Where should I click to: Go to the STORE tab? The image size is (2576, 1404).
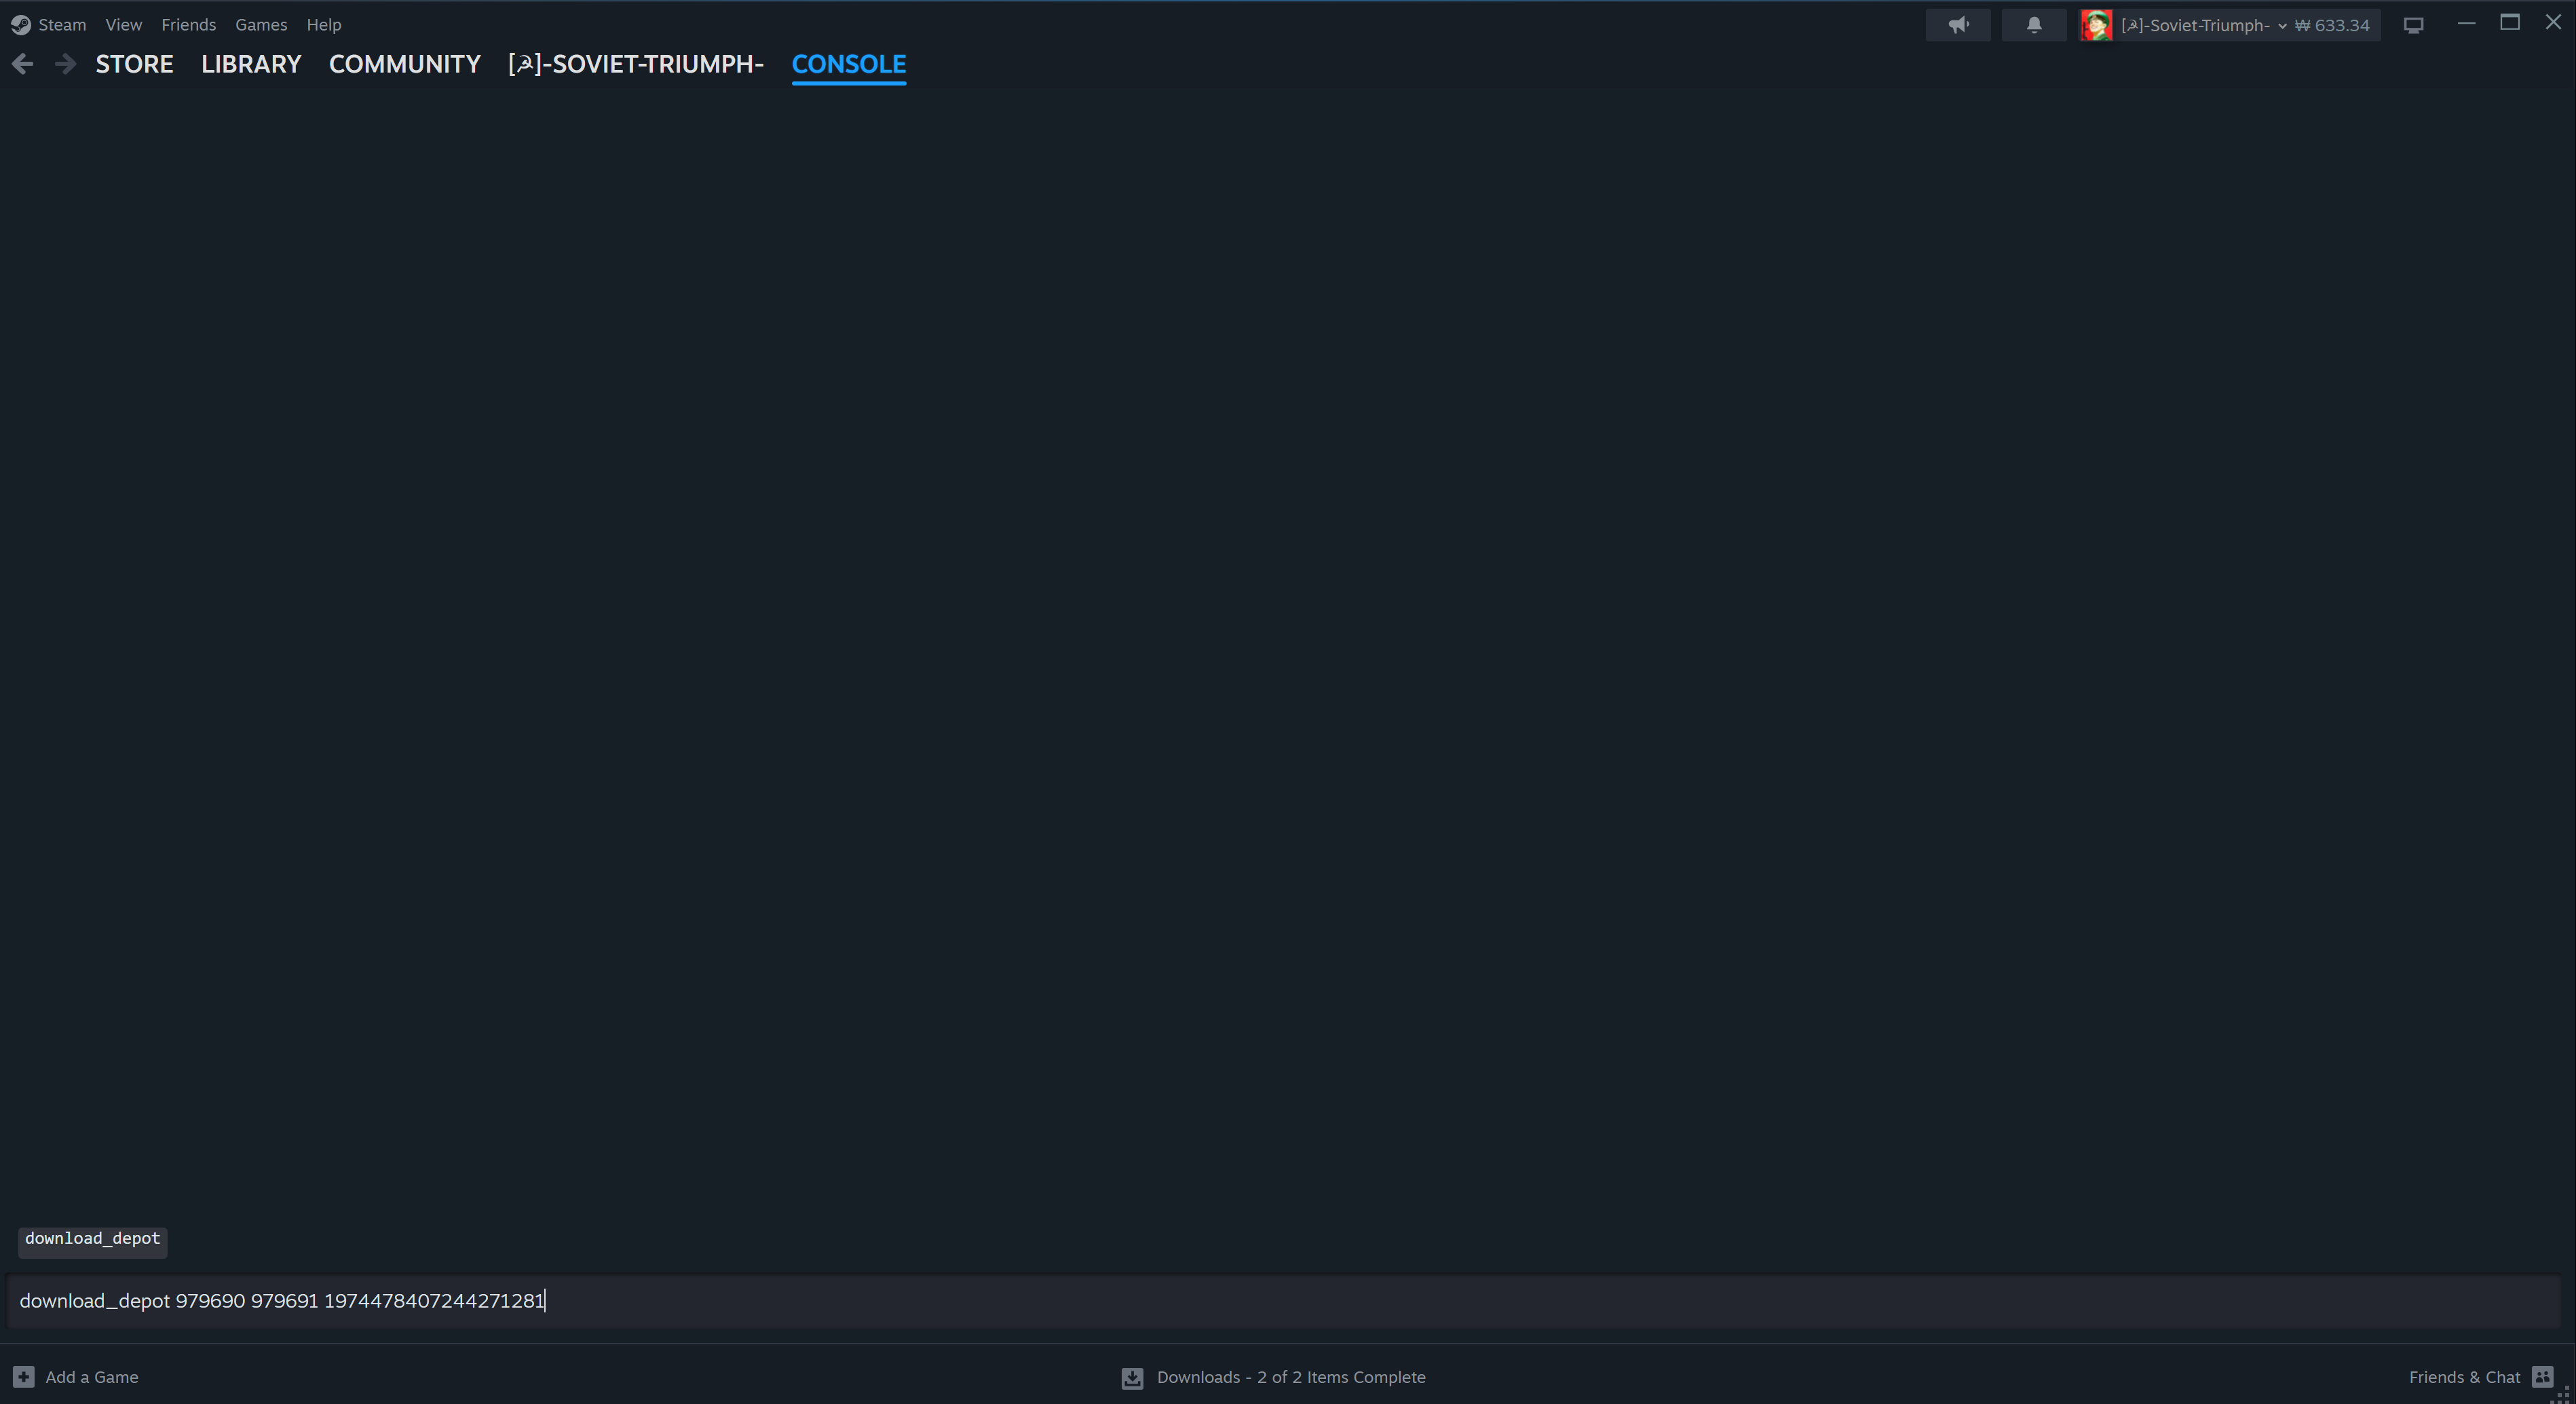[135, 64]
